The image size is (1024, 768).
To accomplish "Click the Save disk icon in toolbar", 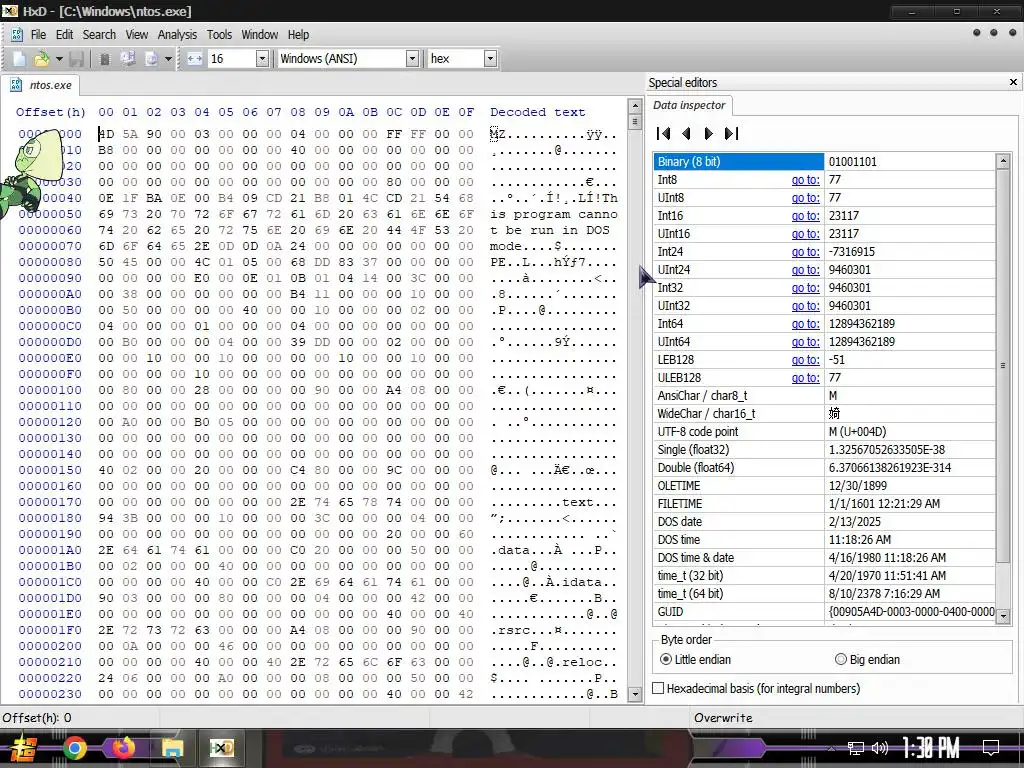I will [x=76, y=59].
